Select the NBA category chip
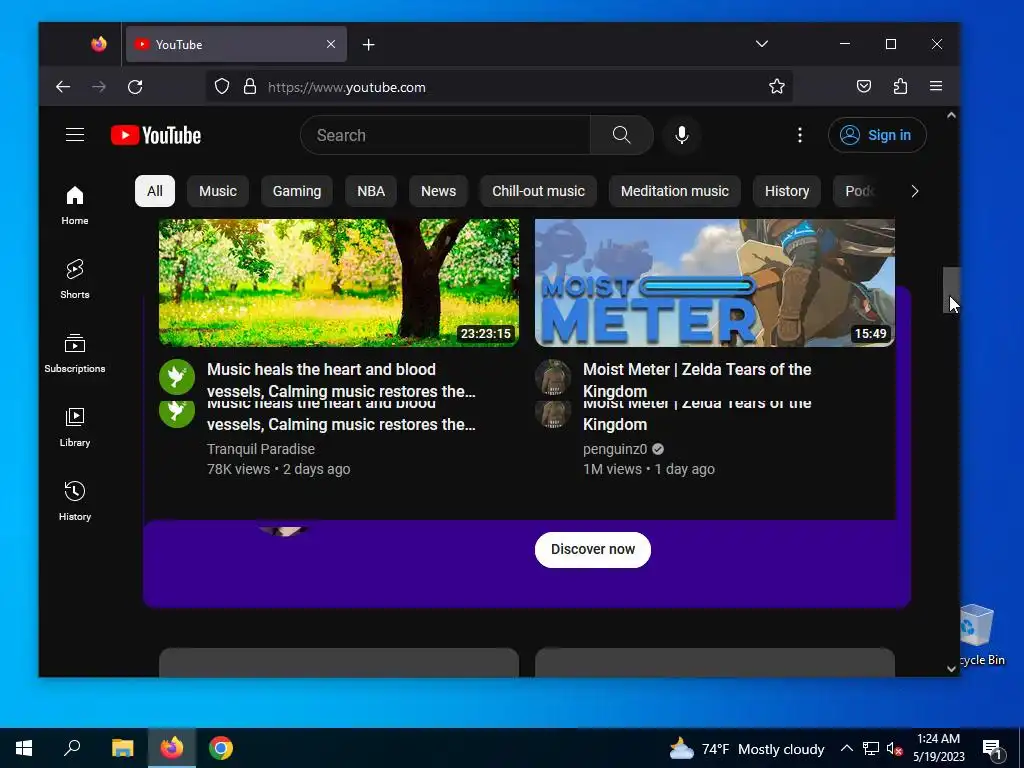1024x768 pixels. pyautogui.click(x=371, y=191)
